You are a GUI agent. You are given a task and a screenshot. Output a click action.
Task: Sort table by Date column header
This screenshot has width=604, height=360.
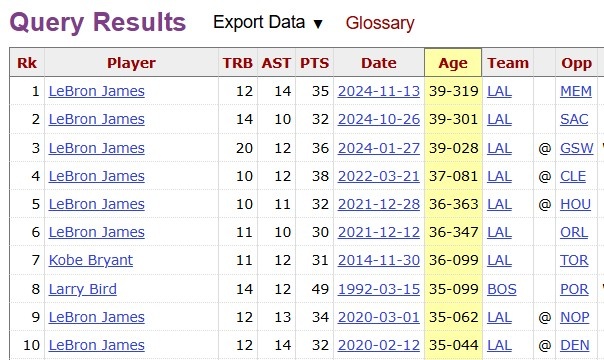379,63
